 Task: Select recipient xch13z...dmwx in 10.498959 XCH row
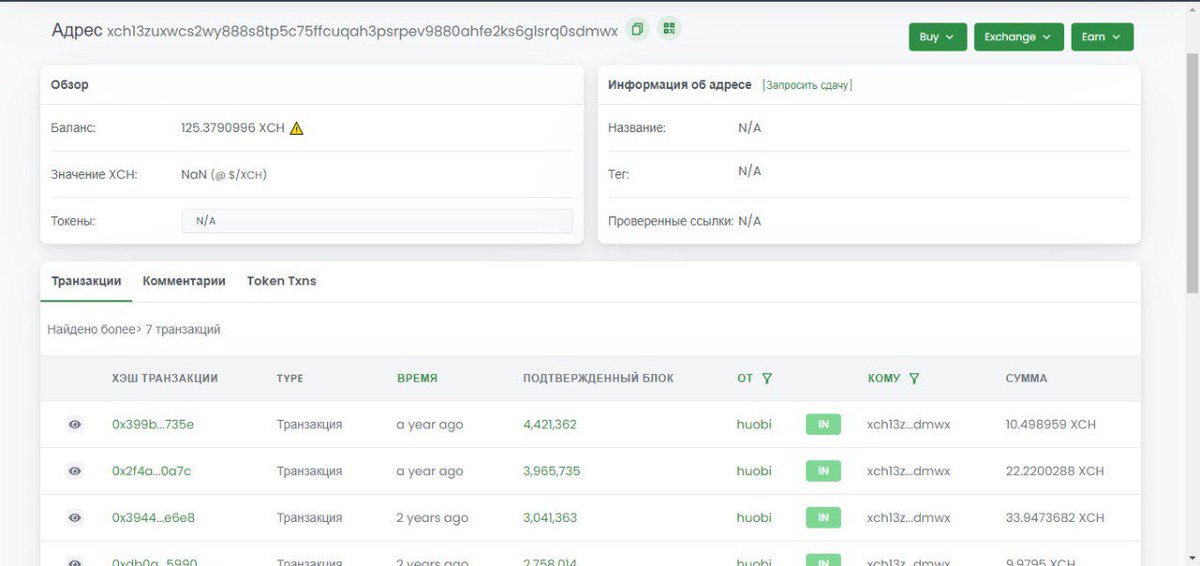(909, 424)
